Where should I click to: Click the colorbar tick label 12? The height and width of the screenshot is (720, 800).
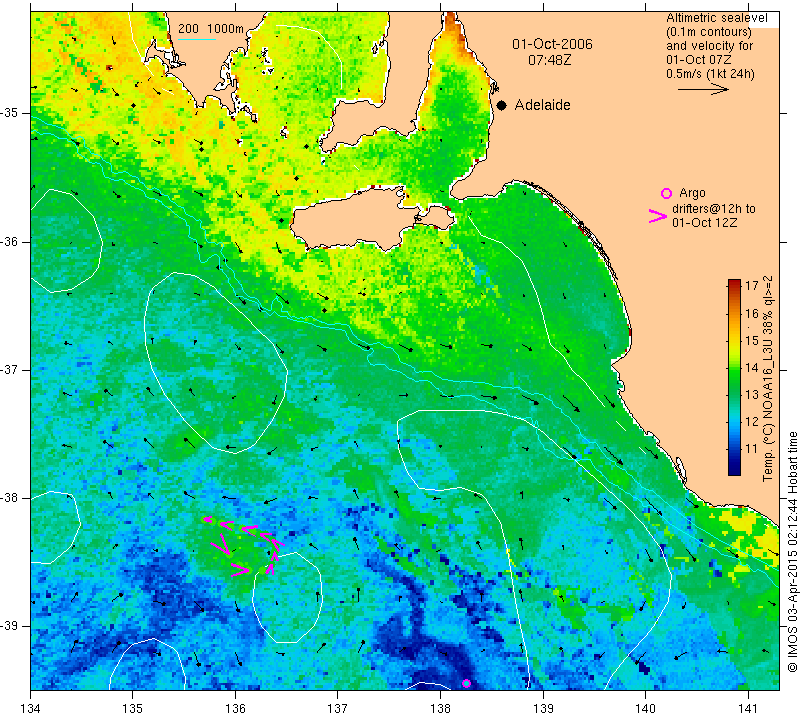752,421
